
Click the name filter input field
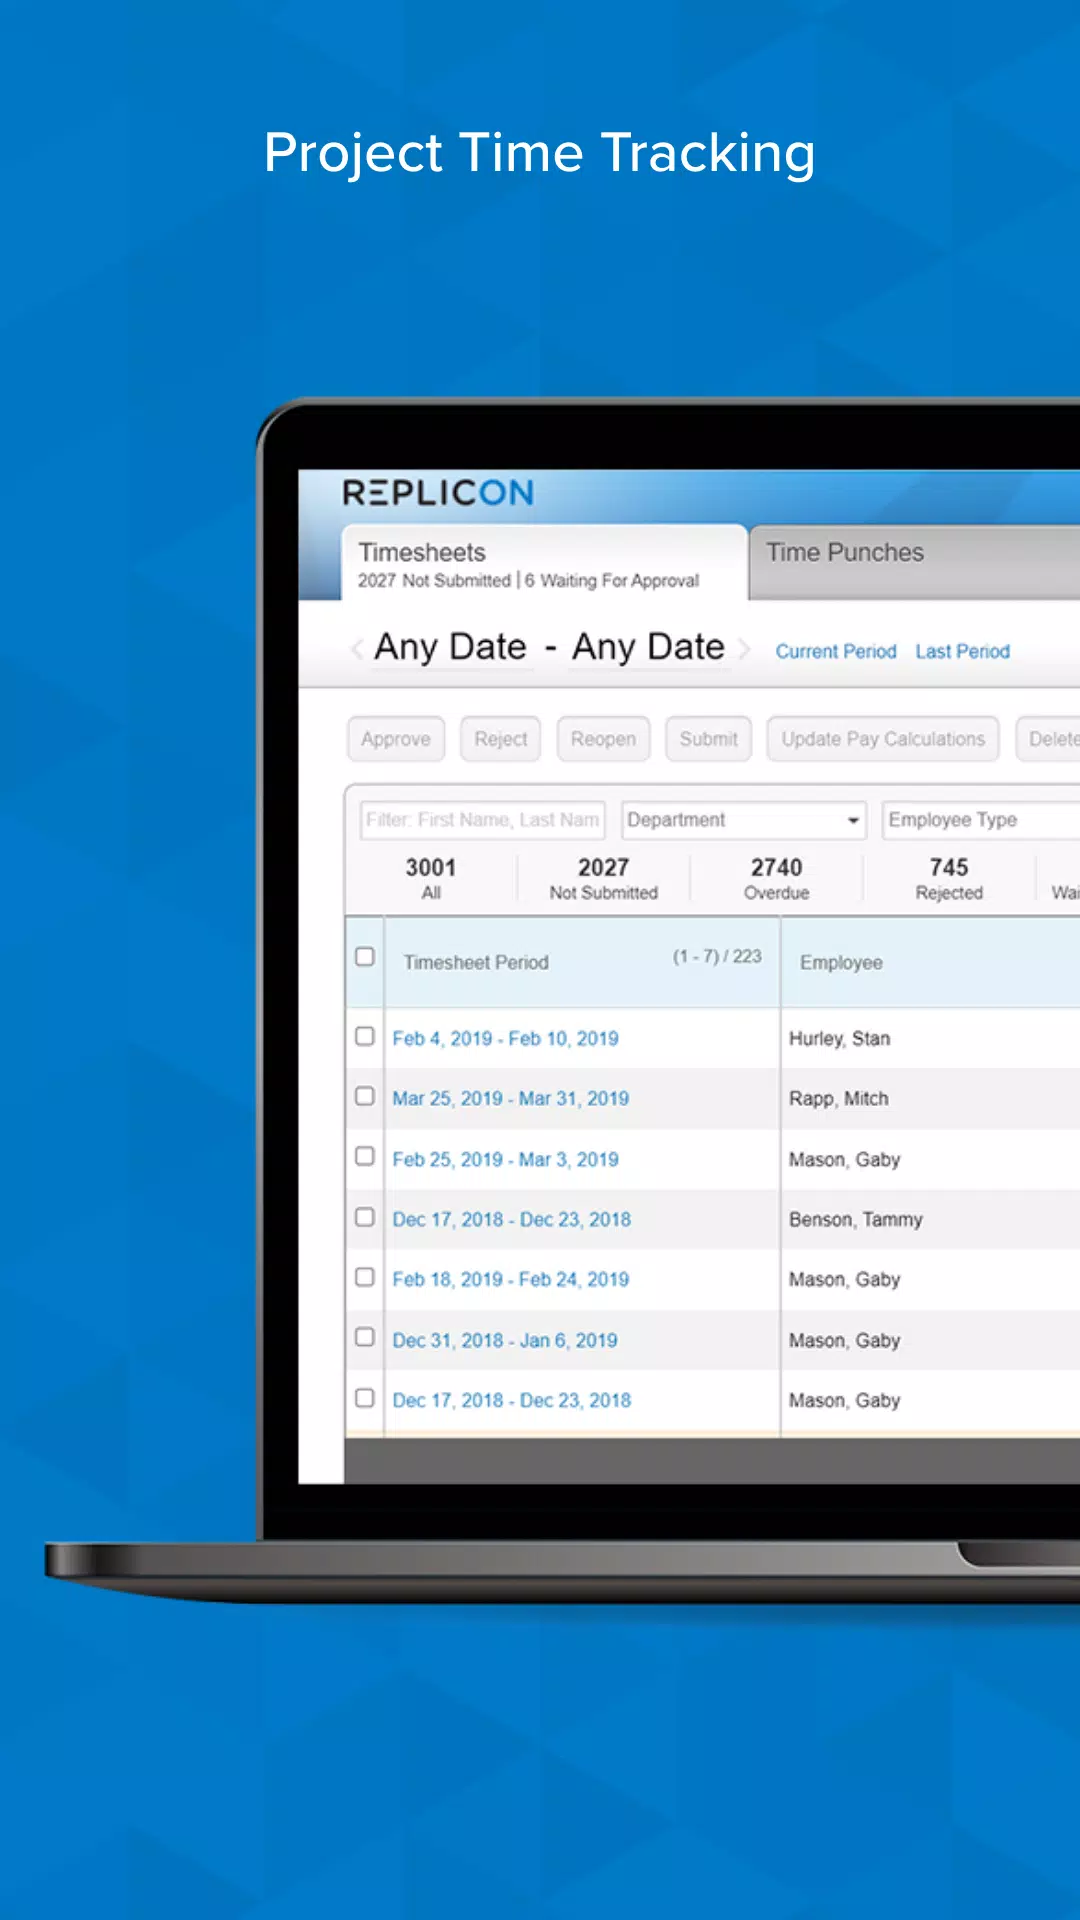[x=482, y=820]
